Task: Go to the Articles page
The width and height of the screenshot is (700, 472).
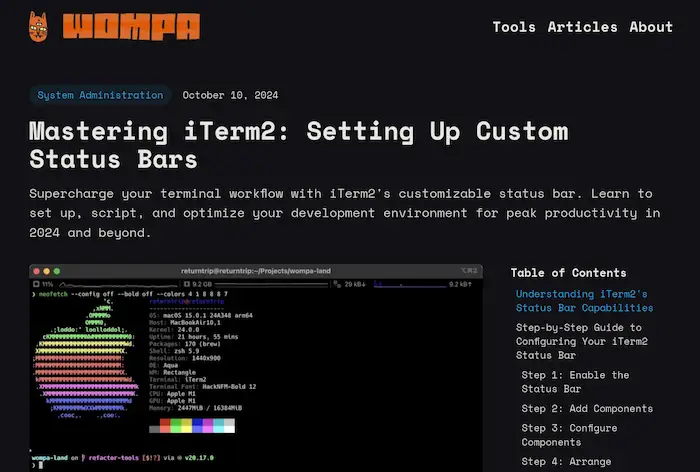Action: pos(582,27)
